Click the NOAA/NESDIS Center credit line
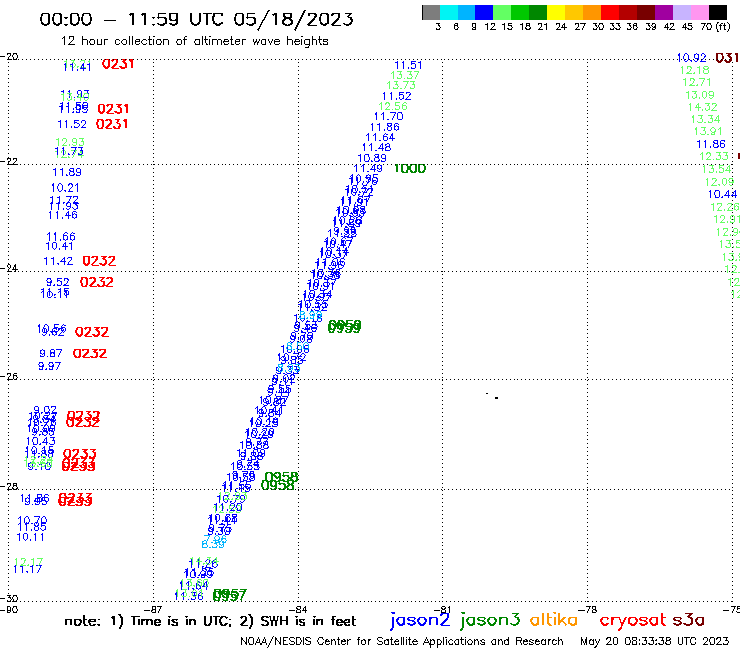This screenshot has width=740, height=650. click(x=402, y=642)
